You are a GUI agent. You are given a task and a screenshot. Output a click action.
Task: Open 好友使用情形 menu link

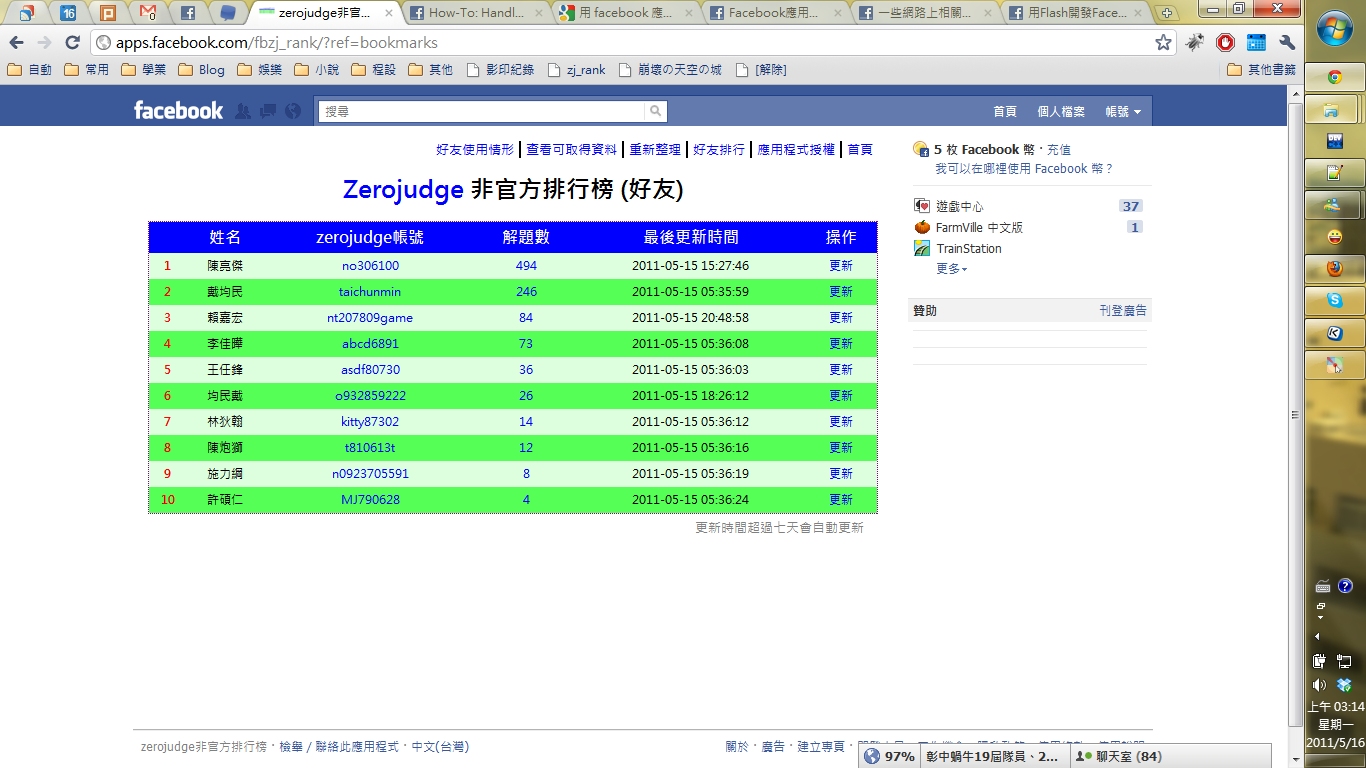pos(475,149)
